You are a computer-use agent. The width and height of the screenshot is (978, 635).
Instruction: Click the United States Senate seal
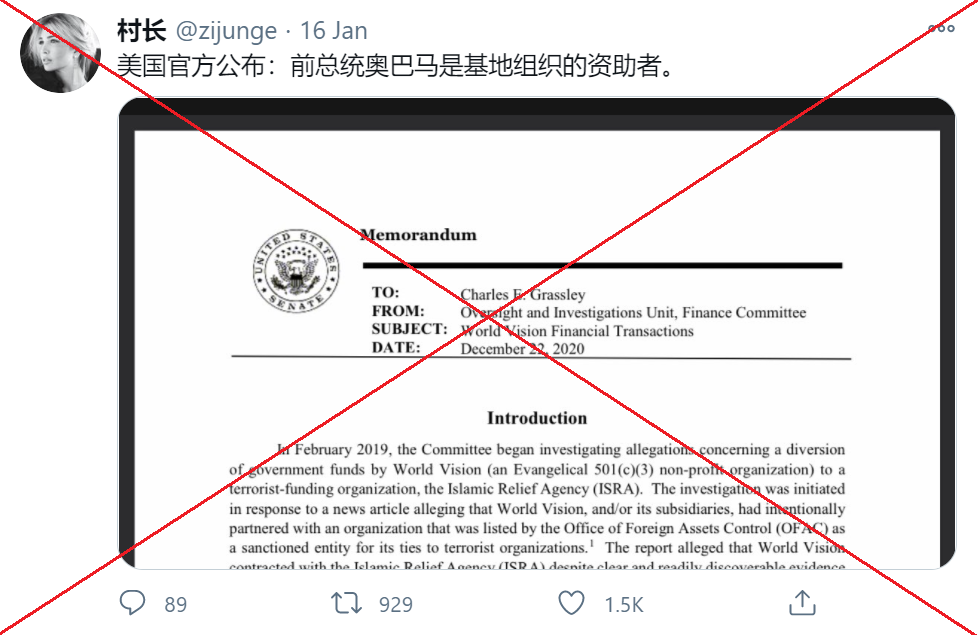[x=296, y=270]
